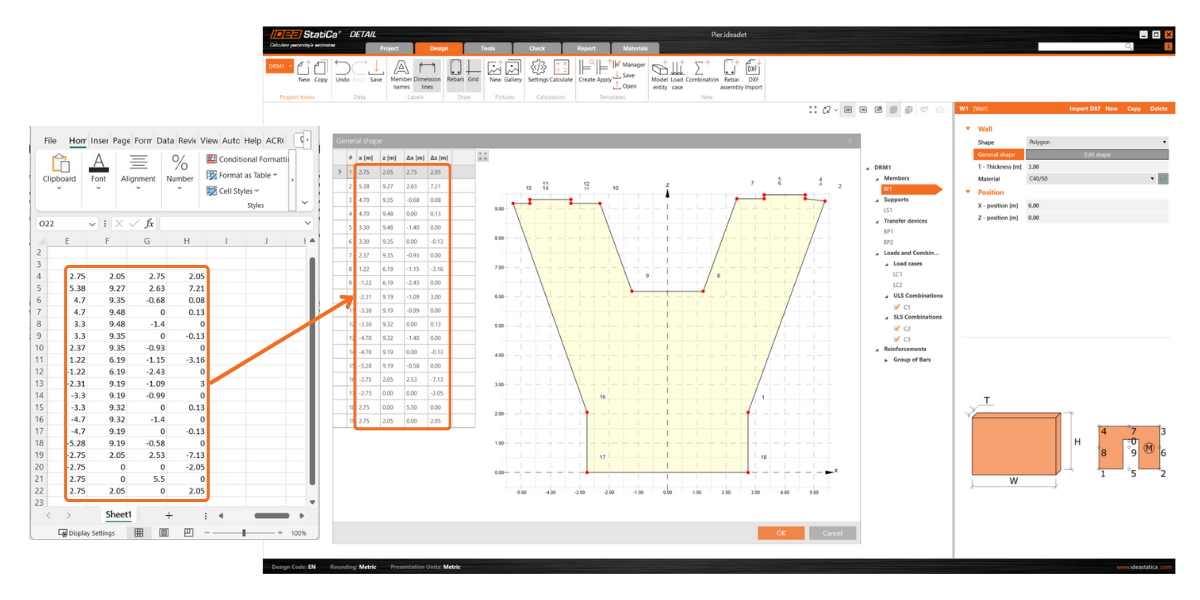
Task: Open the pictures Gallery icon
Action: tap(513, 70)
